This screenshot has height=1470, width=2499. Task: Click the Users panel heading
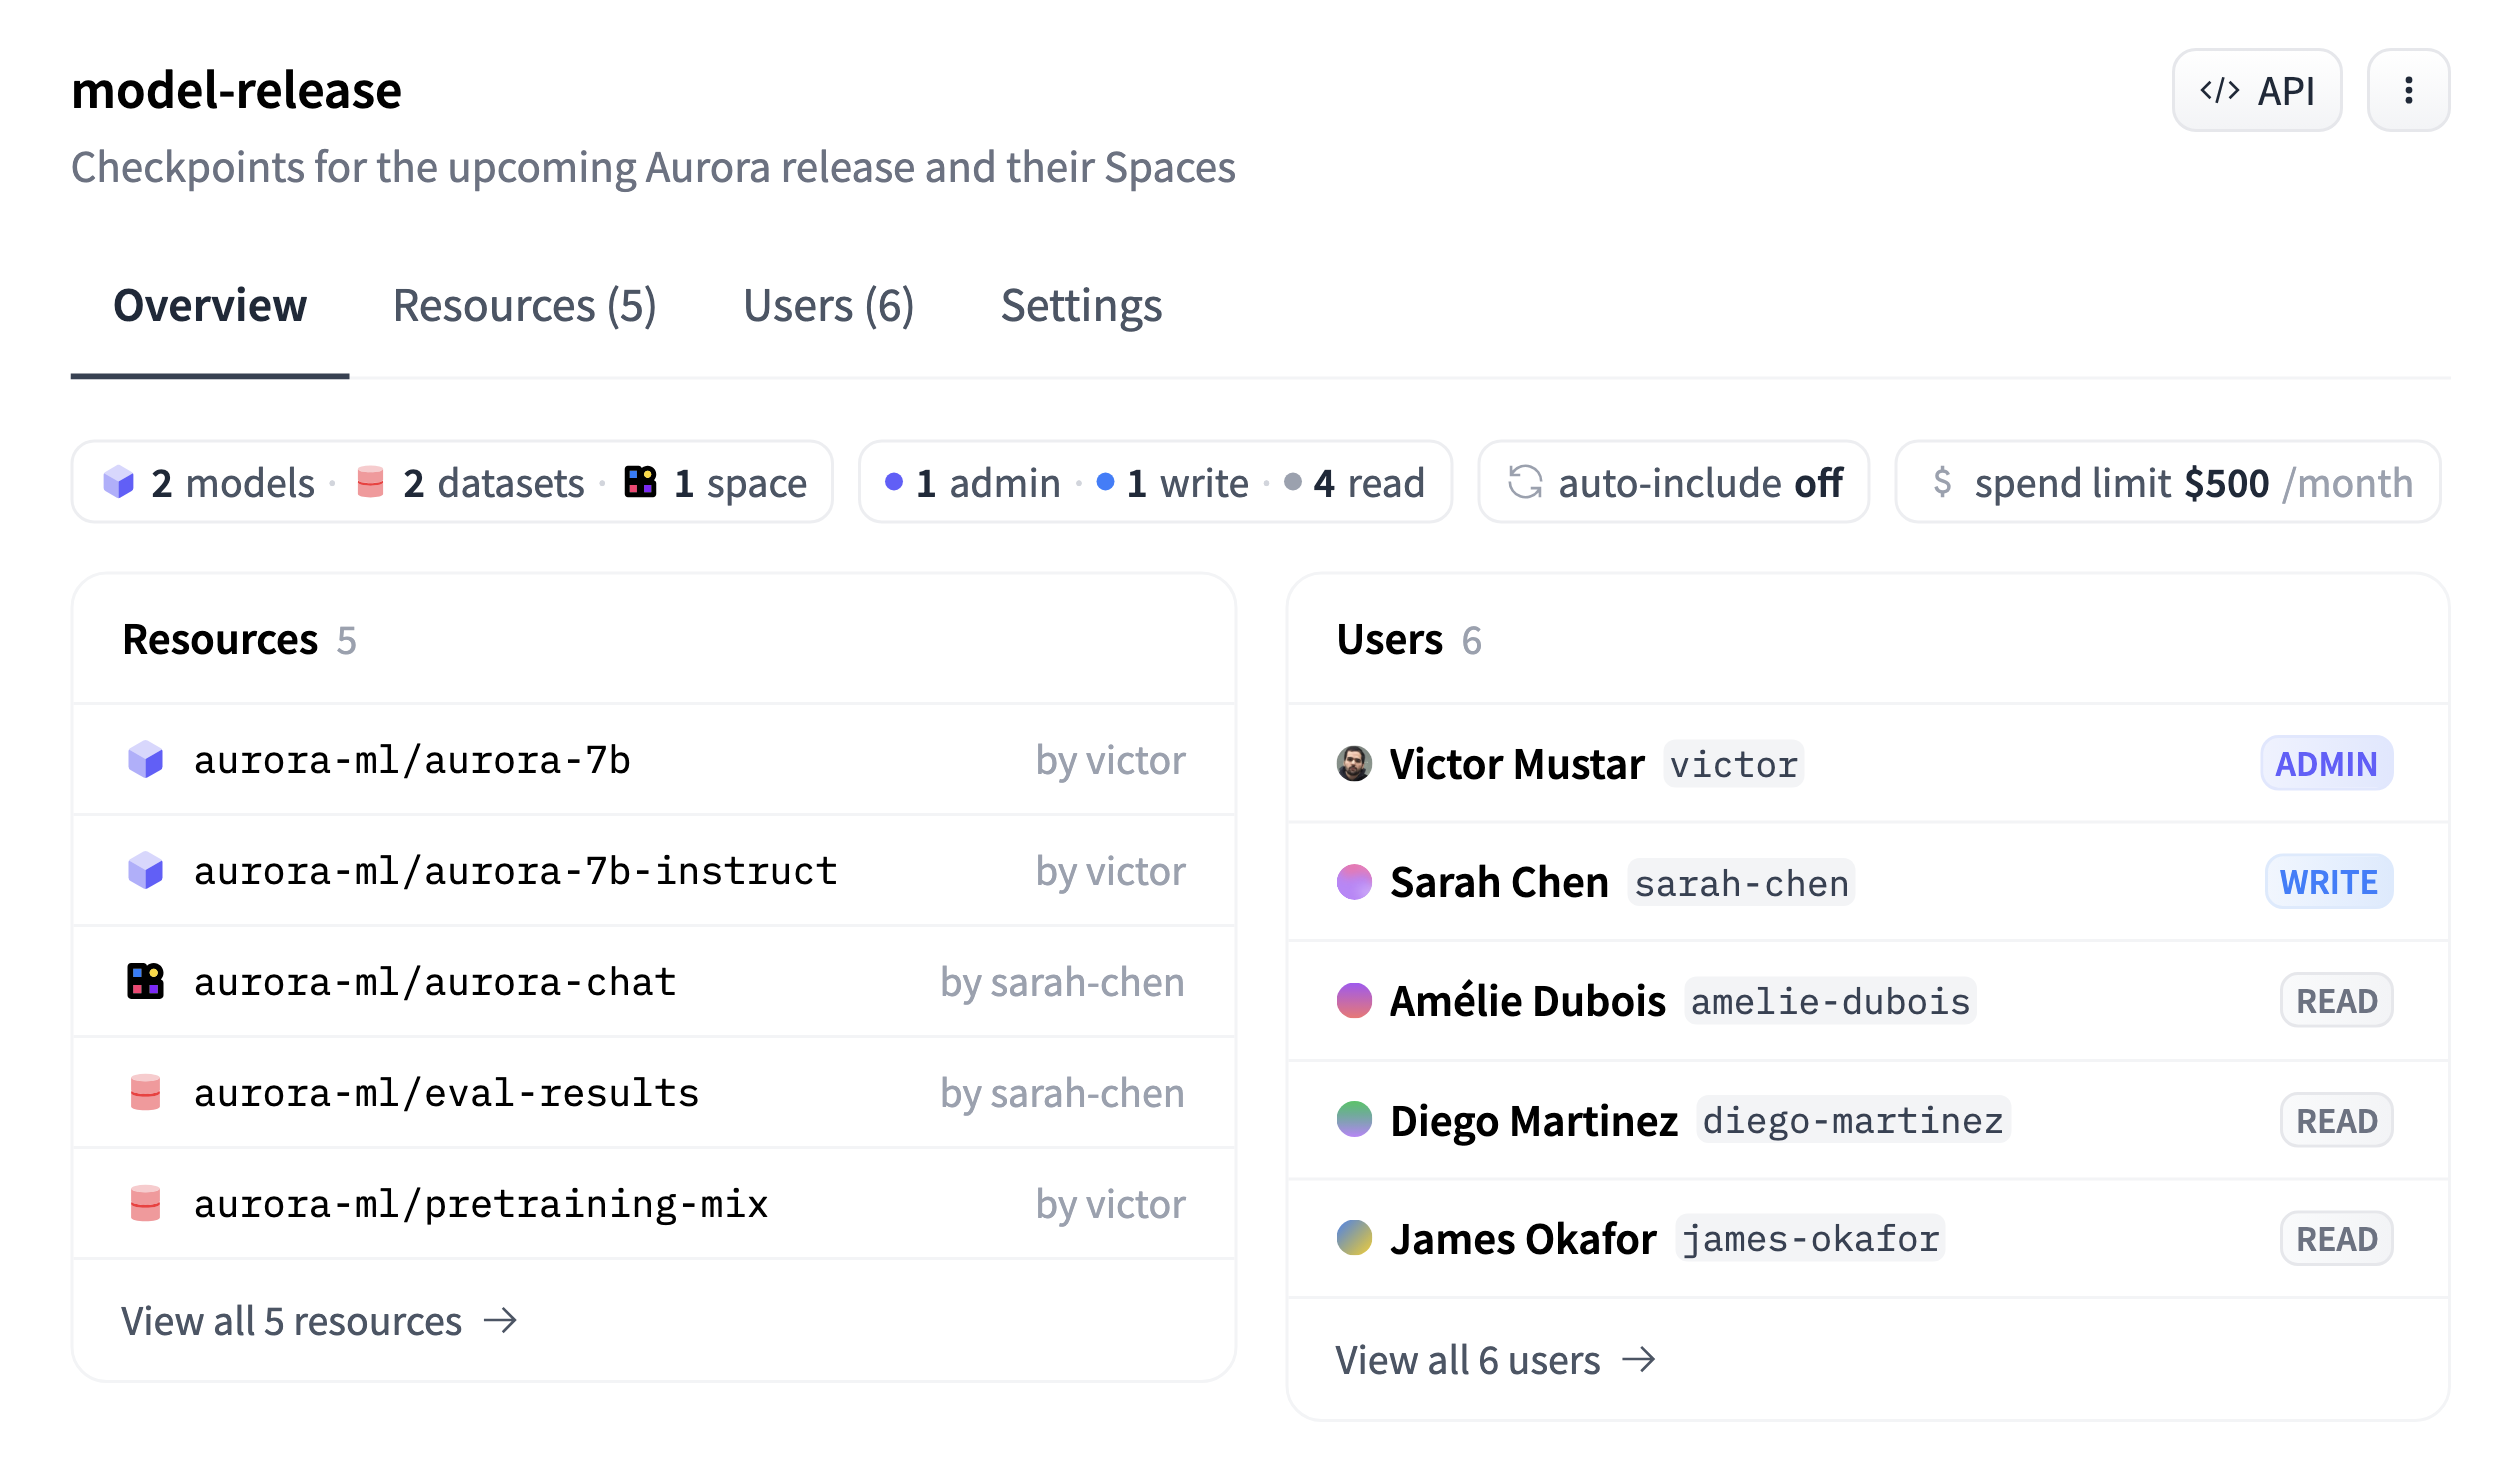(1389, 640)
